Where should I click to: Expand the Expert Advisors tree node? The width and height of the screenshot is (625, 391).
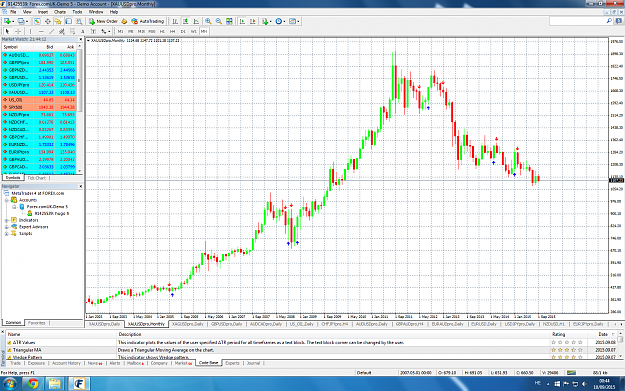click(x=7, y=227)
